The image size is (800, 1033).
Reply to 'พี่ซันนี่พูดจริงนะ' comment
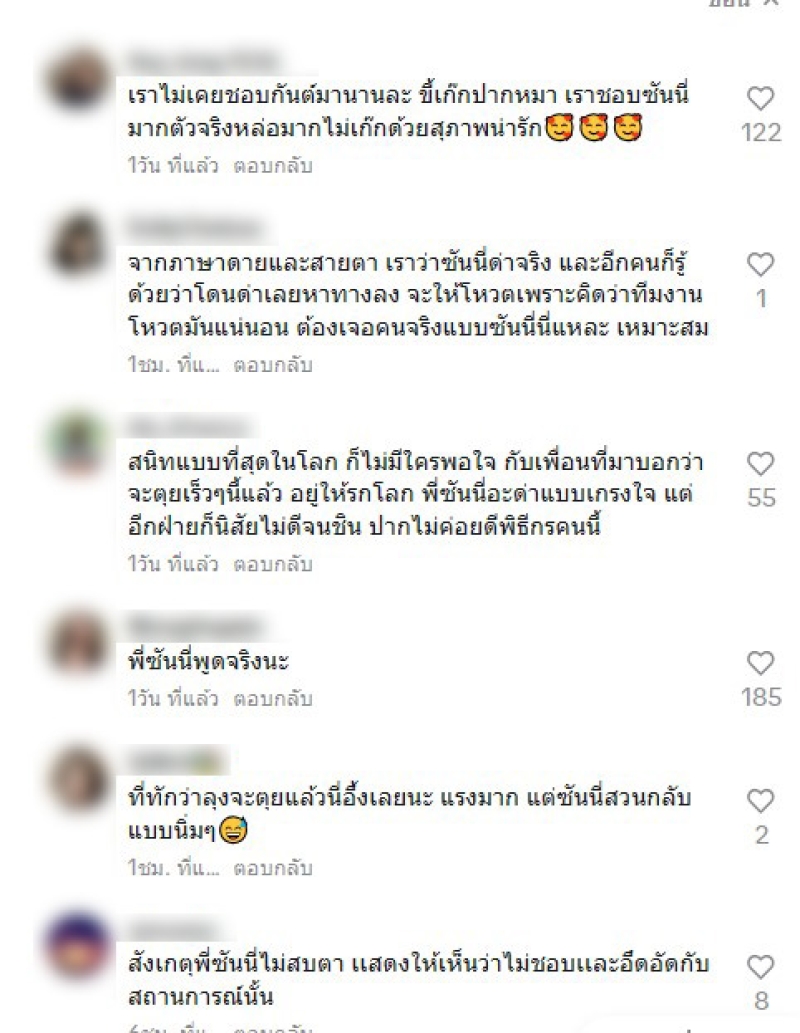tap(273, 698)
